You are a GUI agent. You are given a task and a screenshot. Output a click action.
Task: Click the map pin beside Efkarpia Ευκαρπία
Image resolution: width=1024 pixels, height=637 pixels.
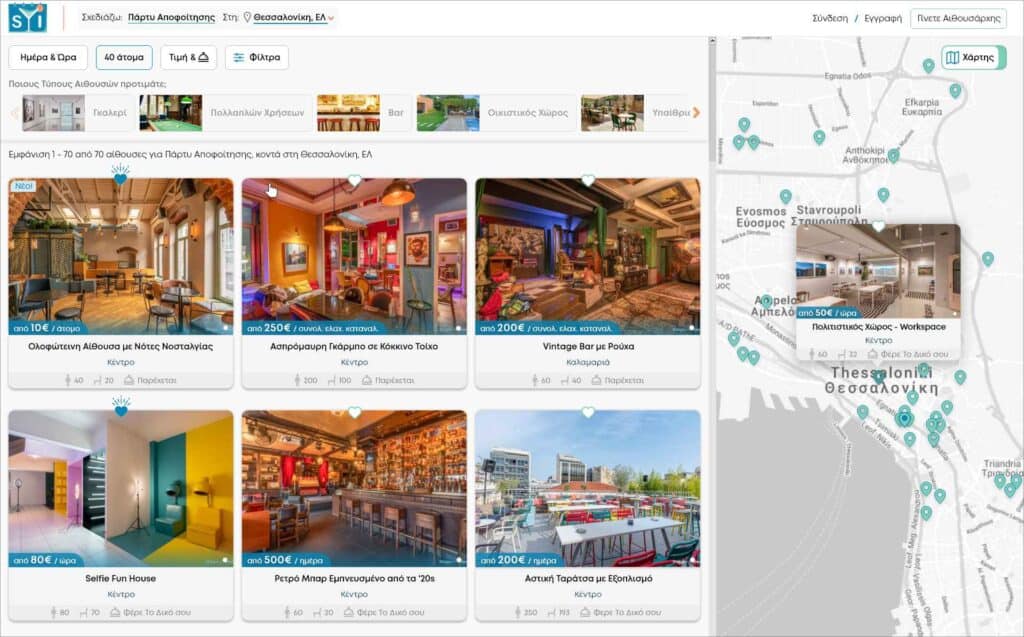[x=955, y=91]
